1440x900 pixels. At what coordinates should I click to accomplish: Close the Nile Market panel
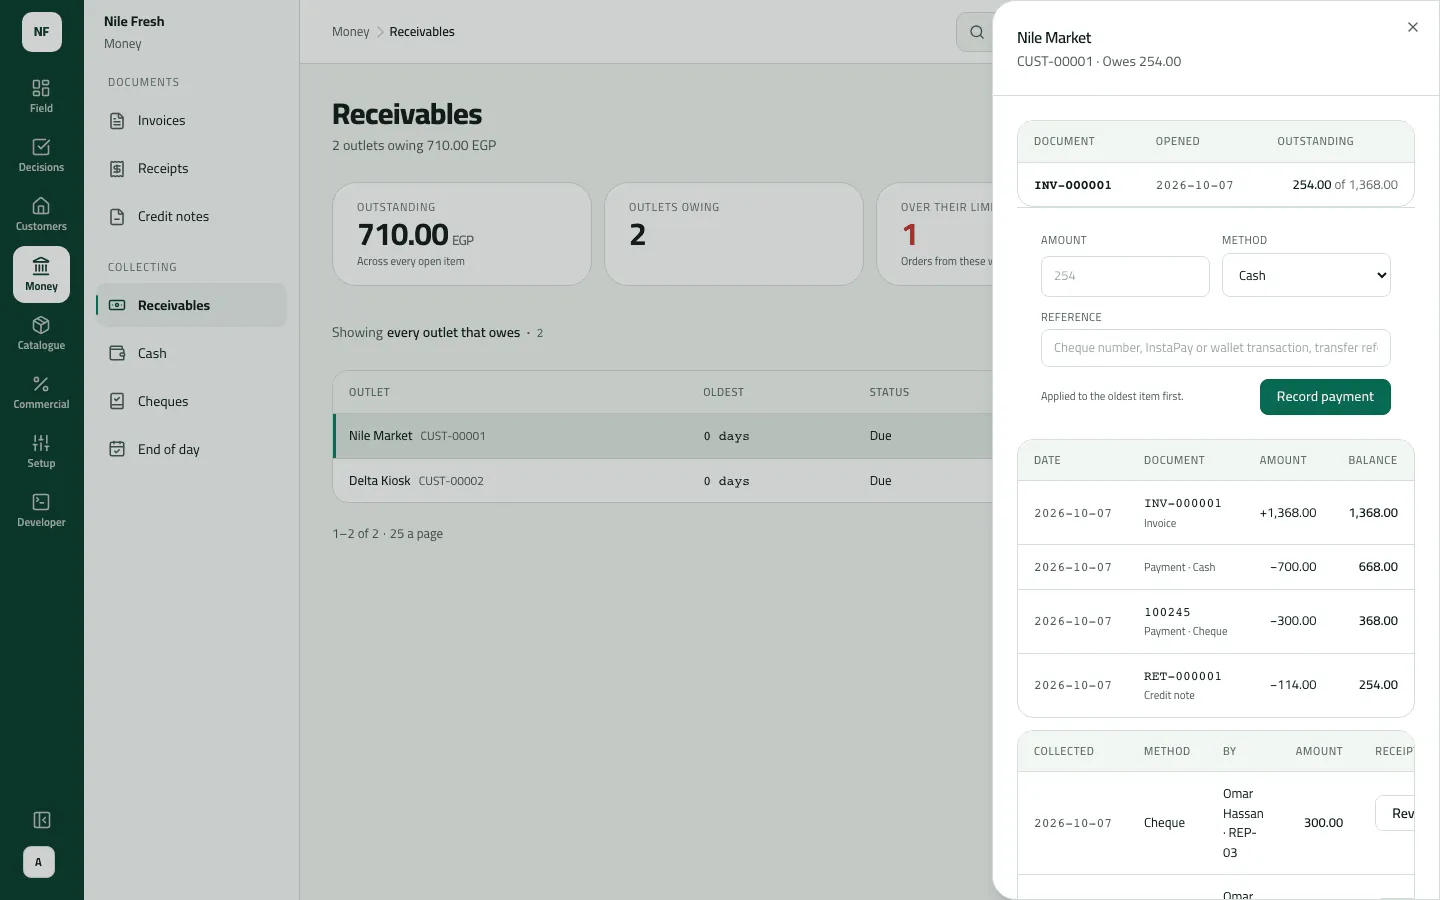pos(1413,27)
